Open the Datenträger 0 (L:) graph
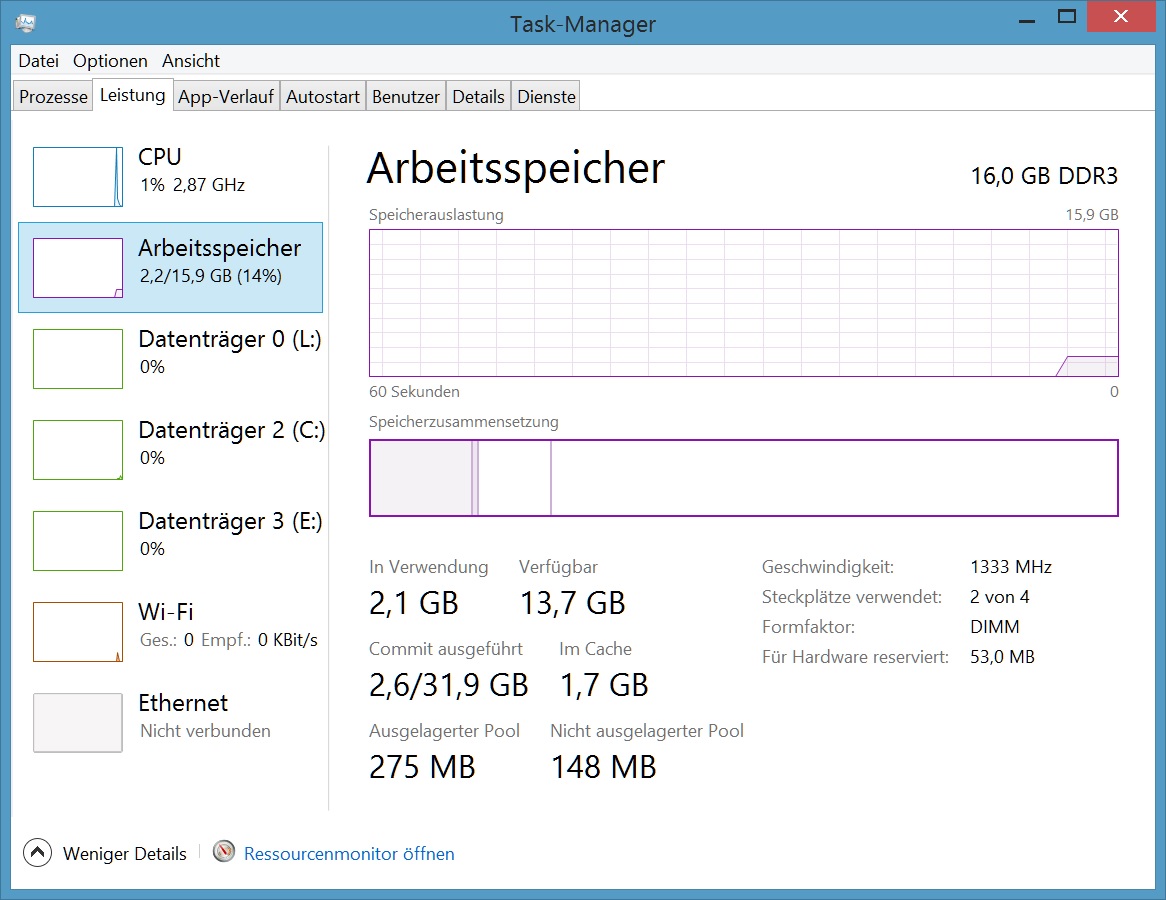This screenshot has width=1166, height=900. click(x=78, y=359)
